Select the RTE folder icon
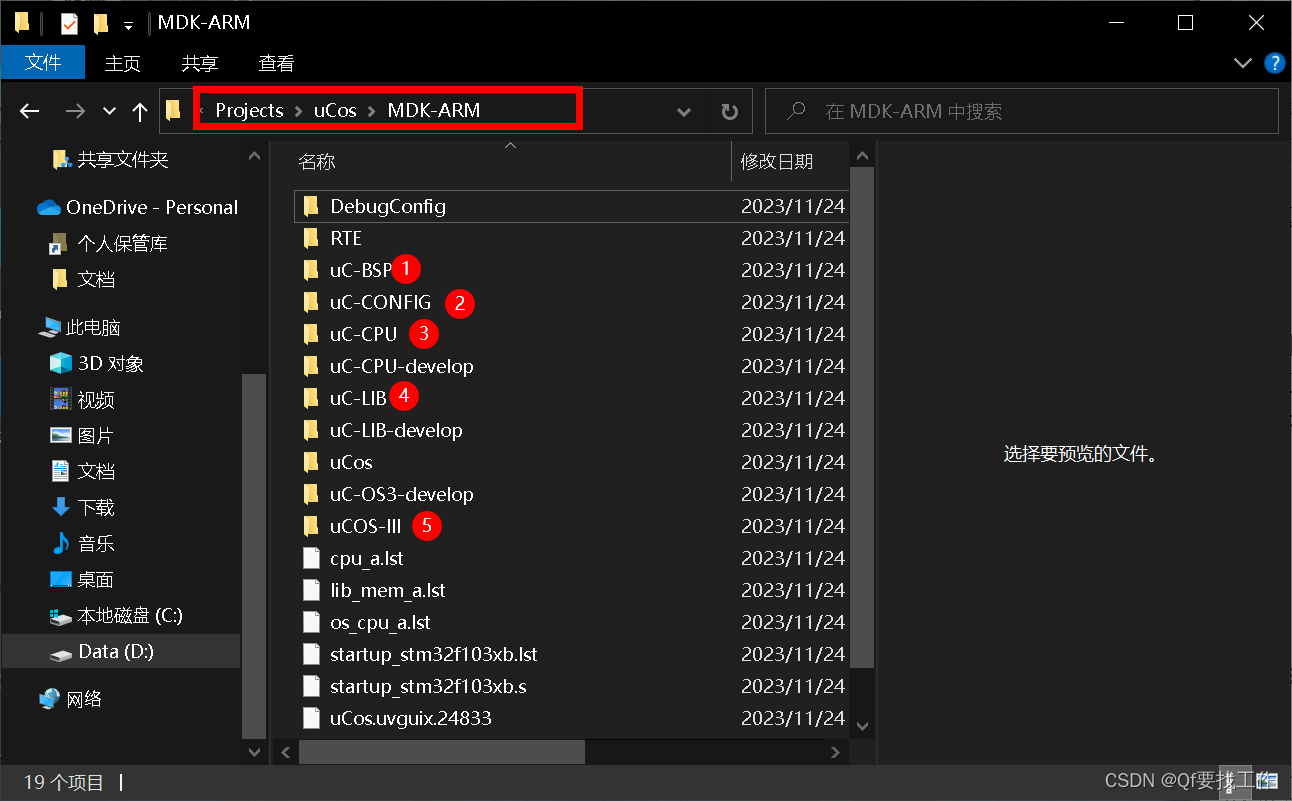 [x=311, y=238]
